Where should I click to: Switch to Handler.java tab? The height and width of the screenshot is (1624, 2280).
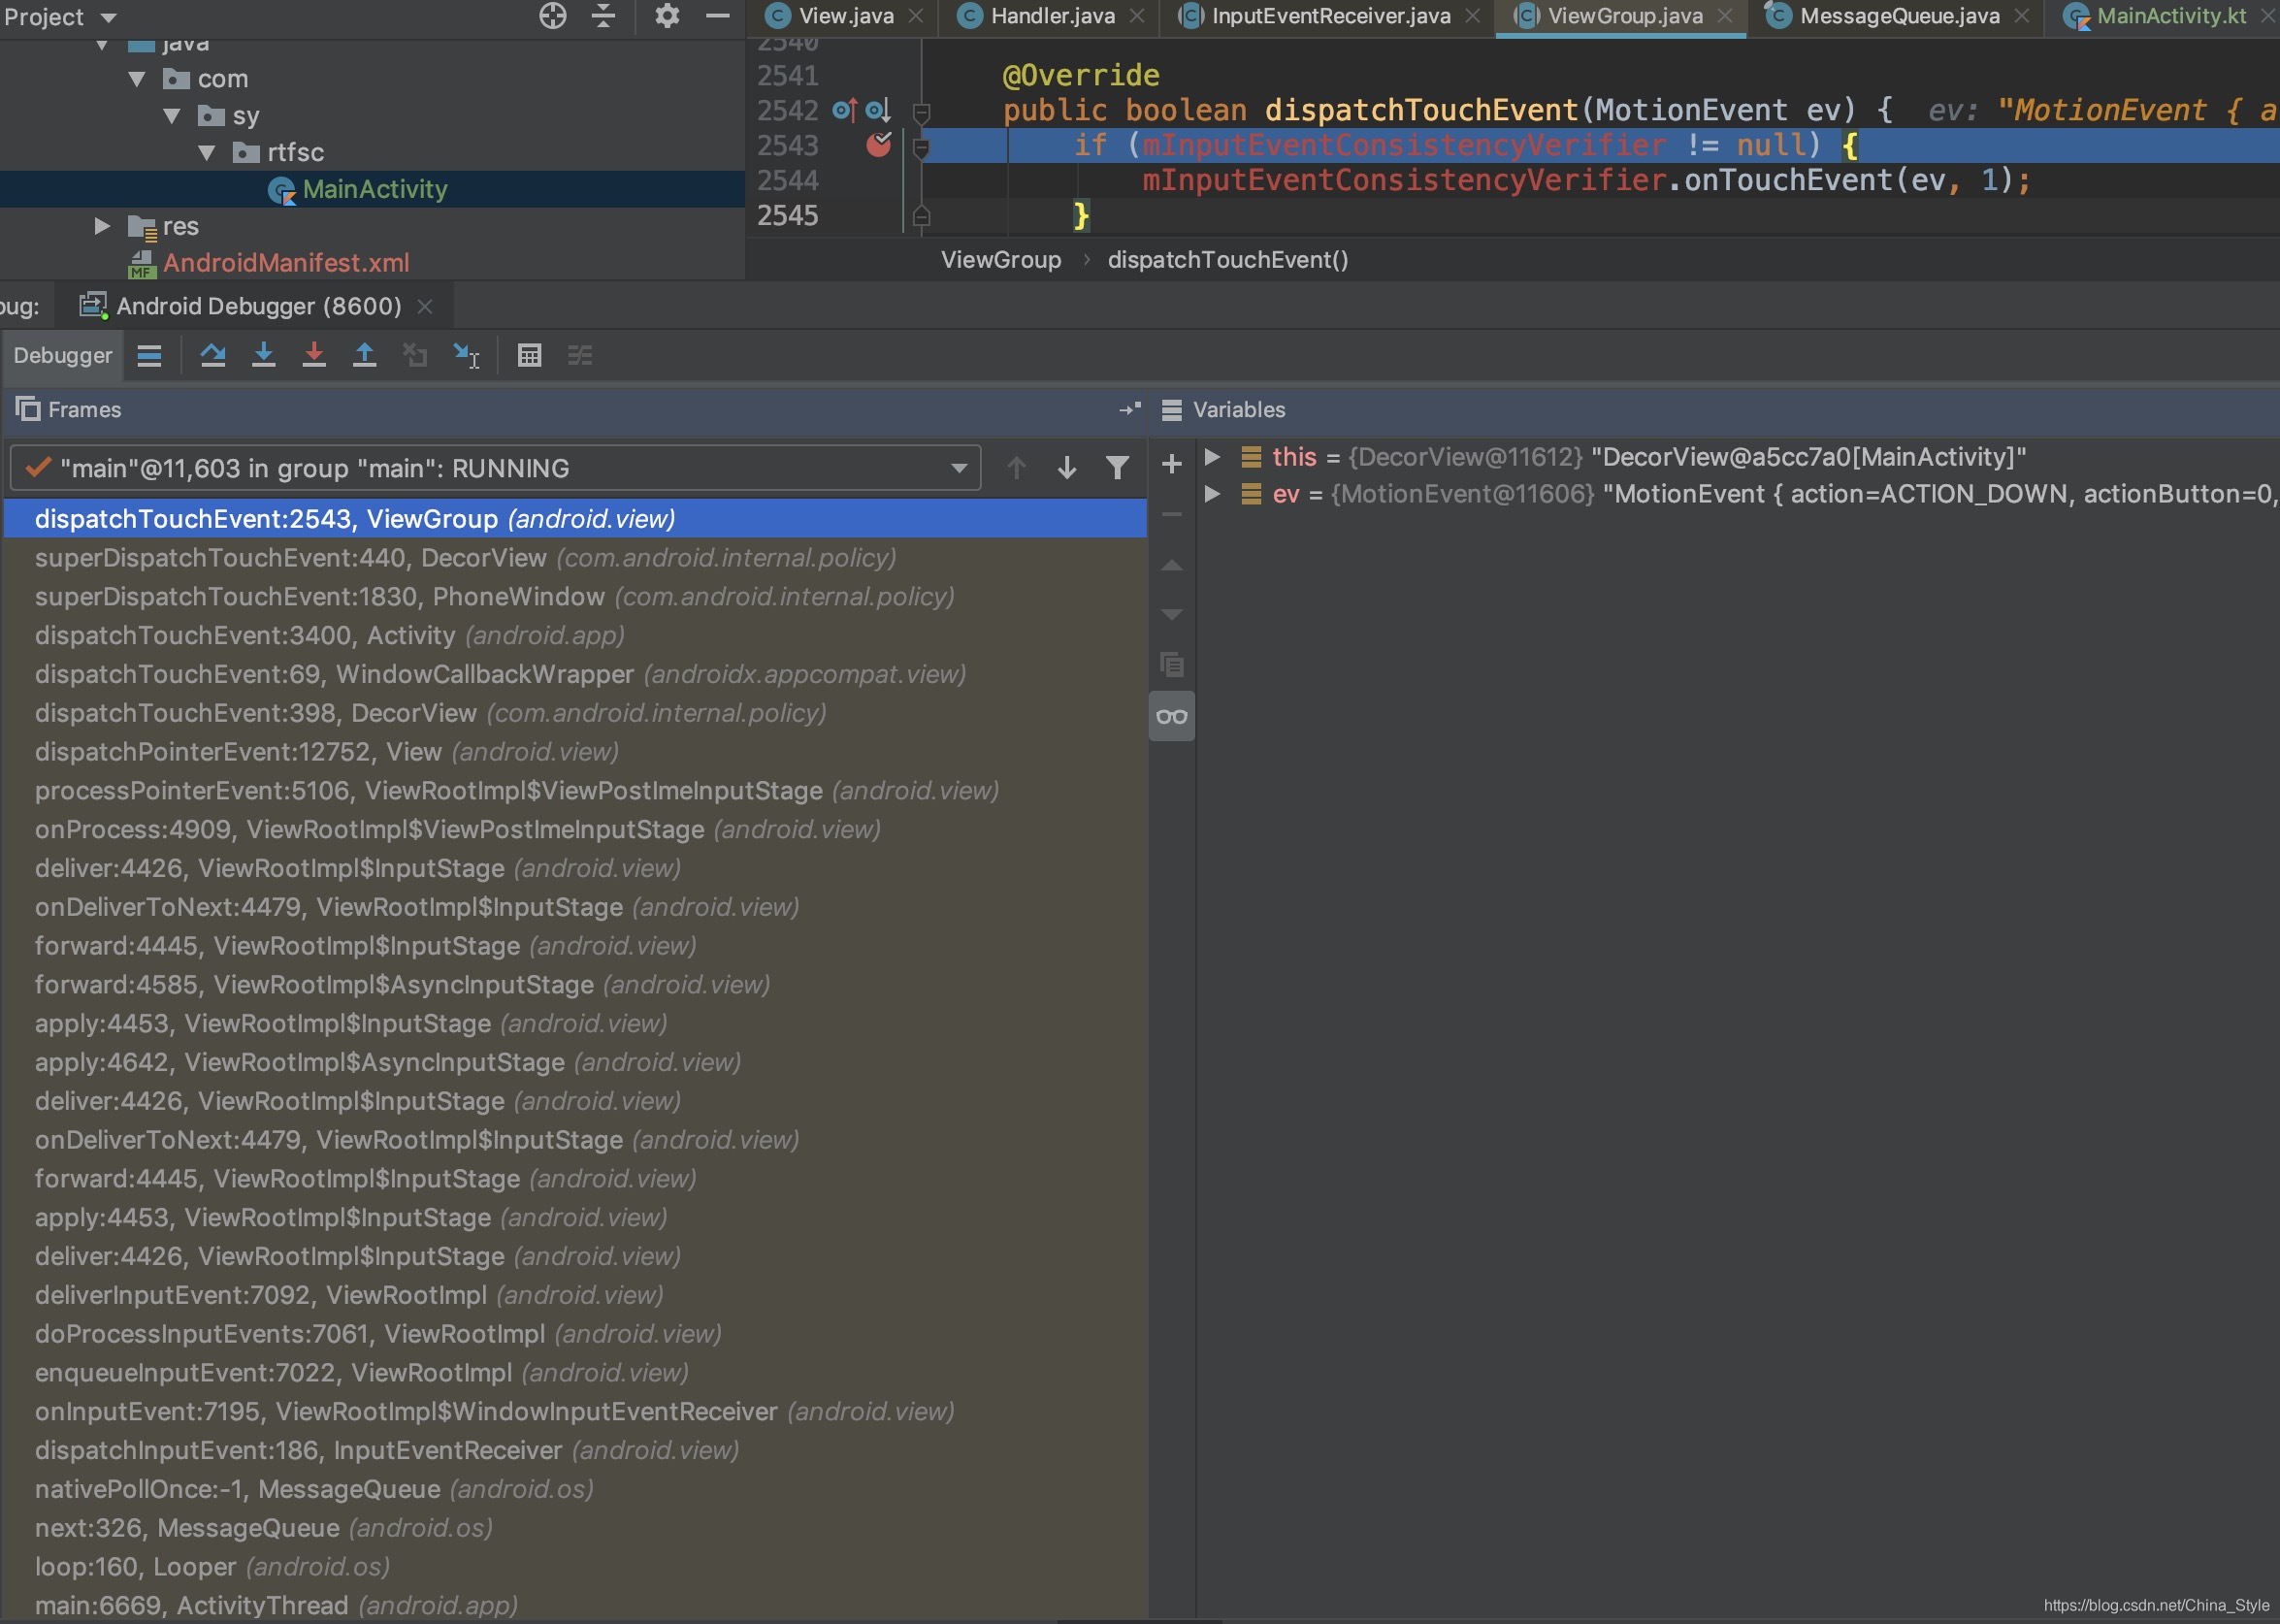1052,16
